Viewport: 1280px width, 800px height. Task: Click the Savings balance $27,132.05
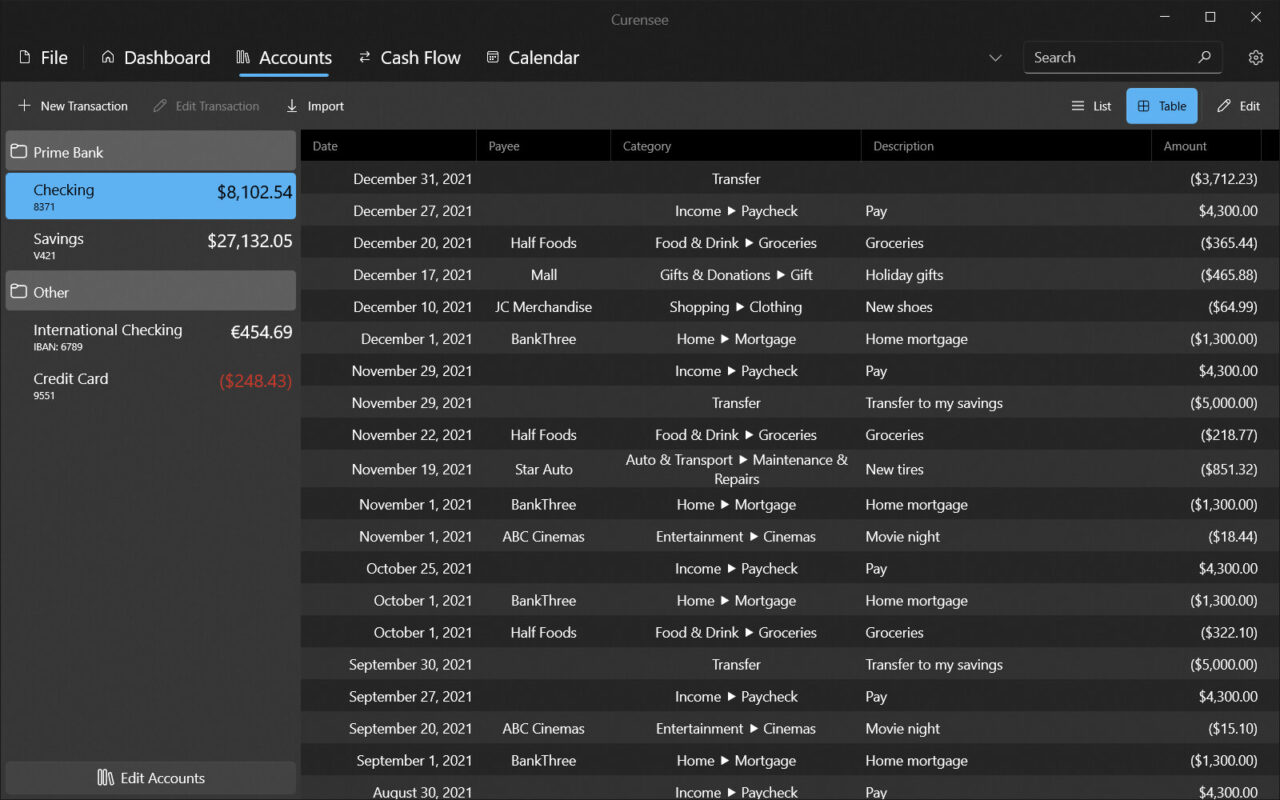coord(250,241)
